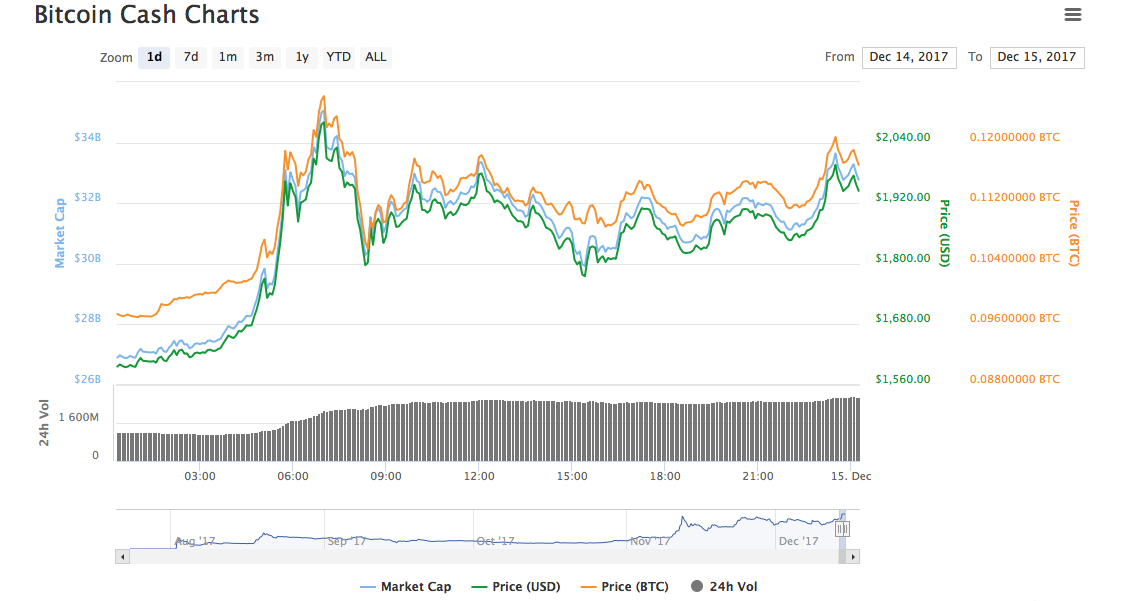Toggle the Price (BTC) legend item

click(x=625, y=587)
